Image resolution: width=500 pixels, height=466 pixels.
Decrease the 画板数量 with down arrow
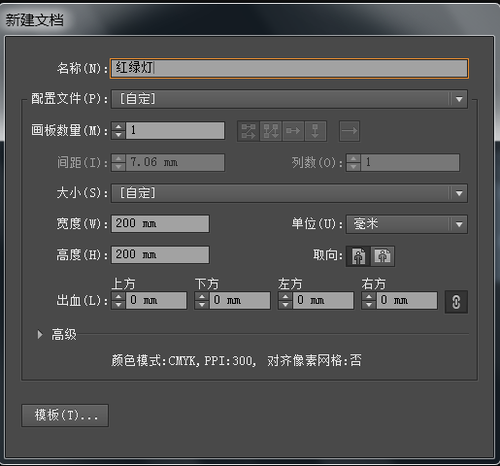(x=118, y=135)
